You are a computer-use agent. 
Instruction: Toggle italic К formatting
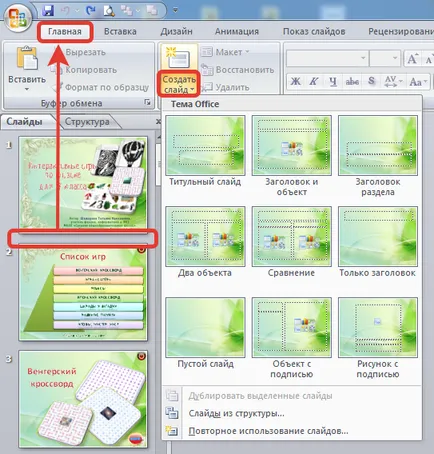click(x=313, y=81)
